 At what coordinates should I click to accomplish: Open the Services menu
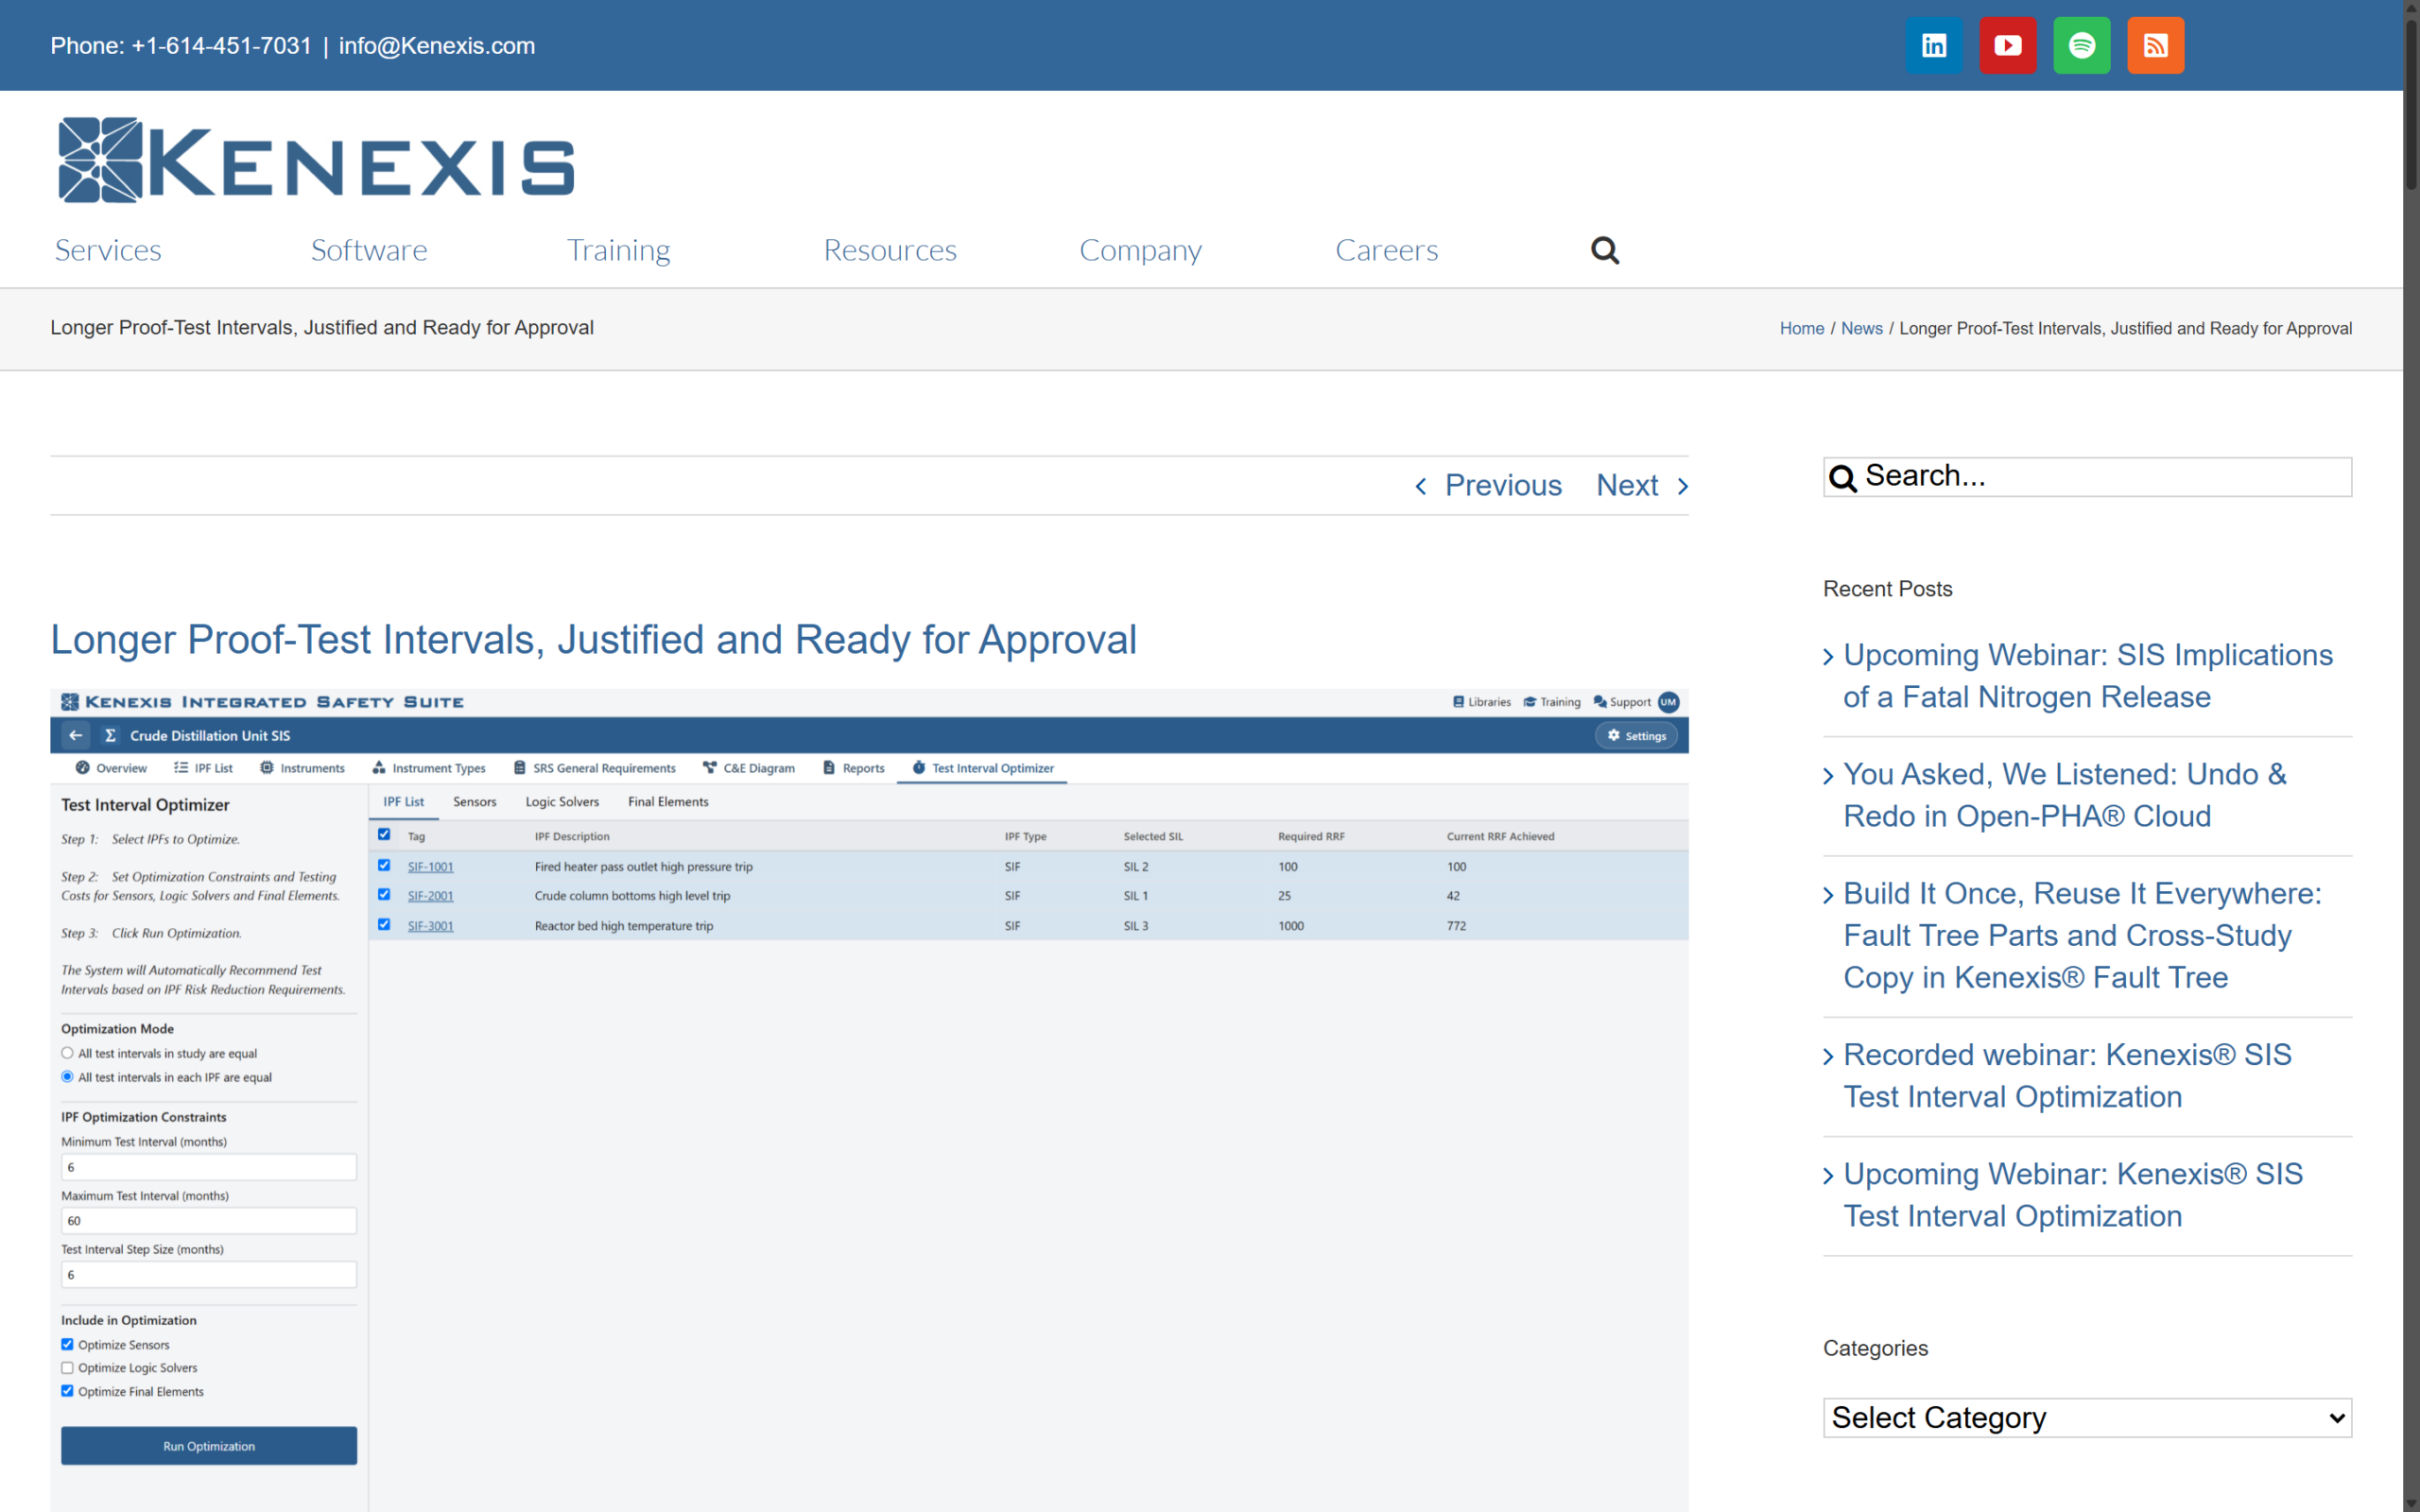[108, 250]
